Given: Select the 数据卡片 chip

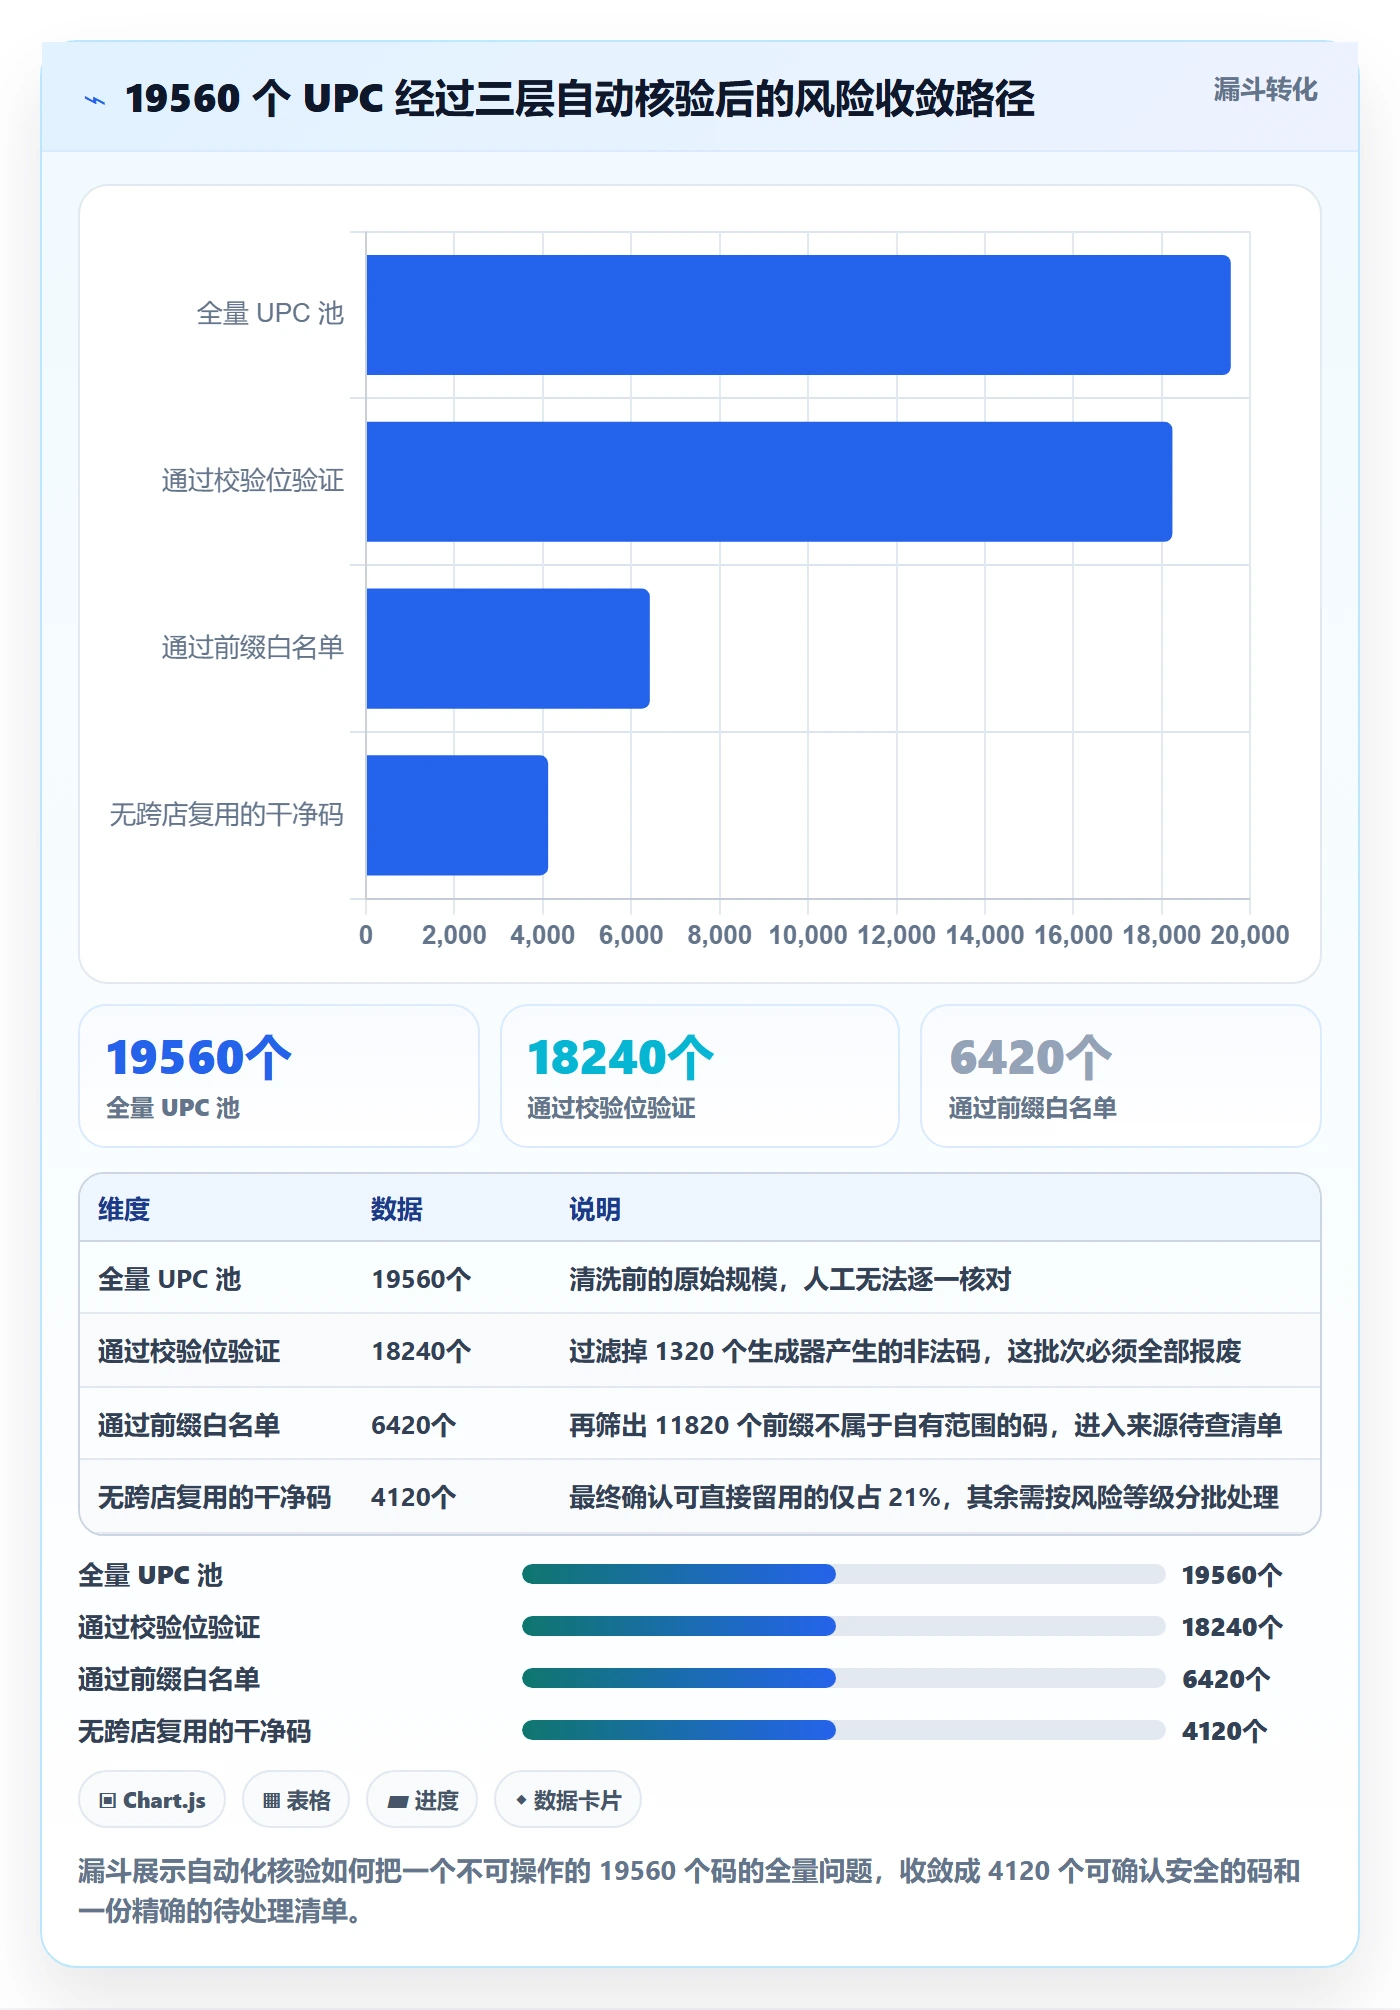Looking at the screenshot, I should coord(568,1800).
